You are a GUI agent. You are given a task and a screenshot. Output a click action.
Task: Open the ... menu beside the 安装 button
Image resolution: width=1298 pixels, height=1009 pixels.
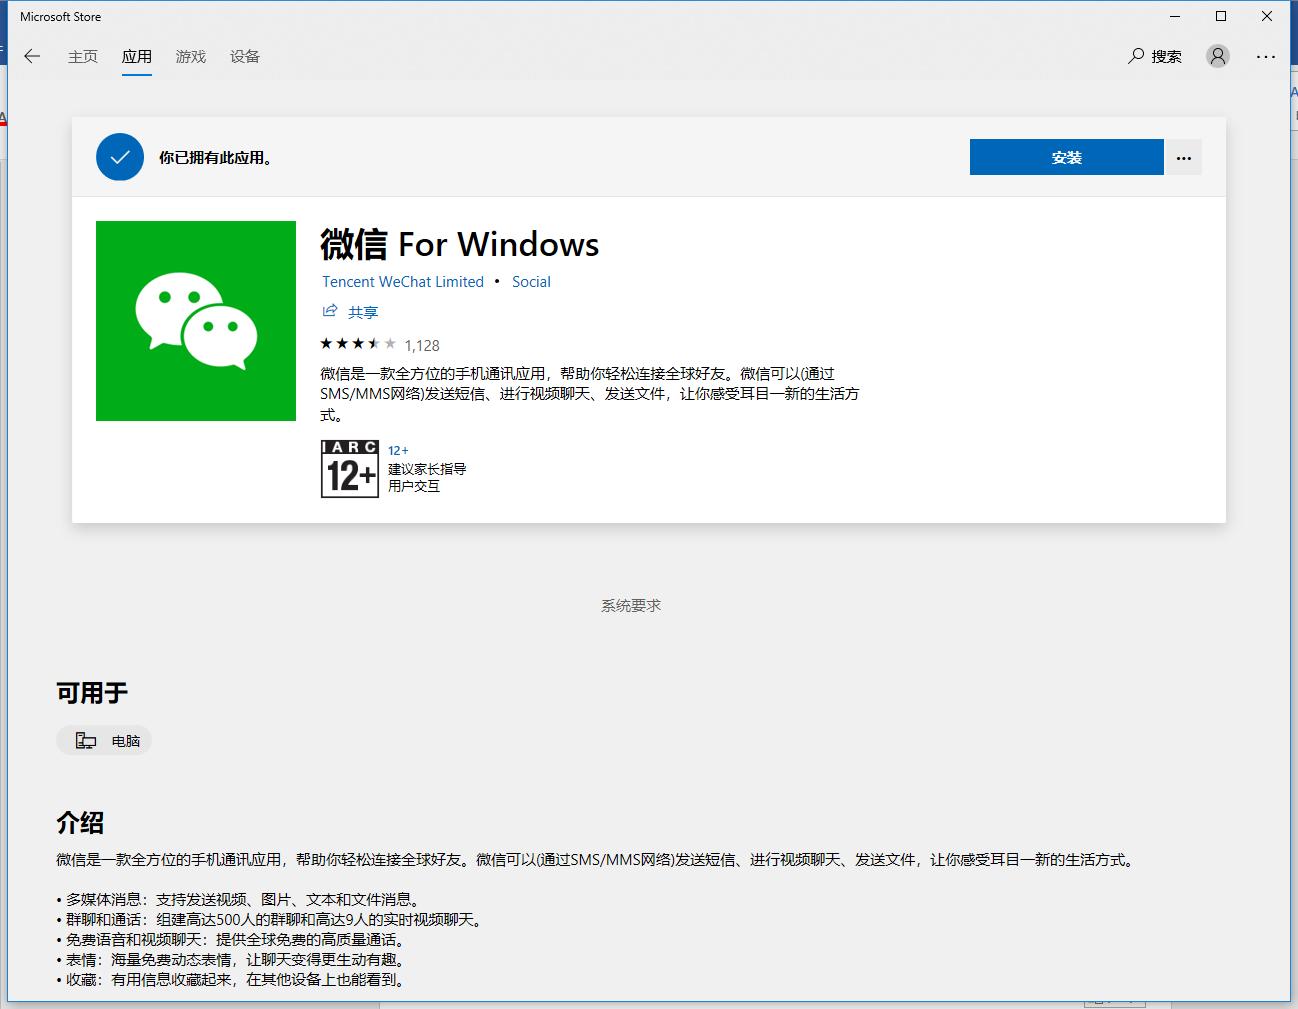point(1184,157)
